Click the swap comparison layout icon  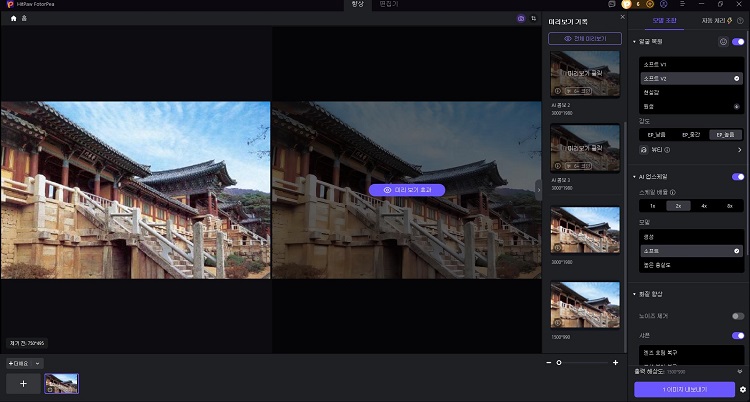[533, 18]
